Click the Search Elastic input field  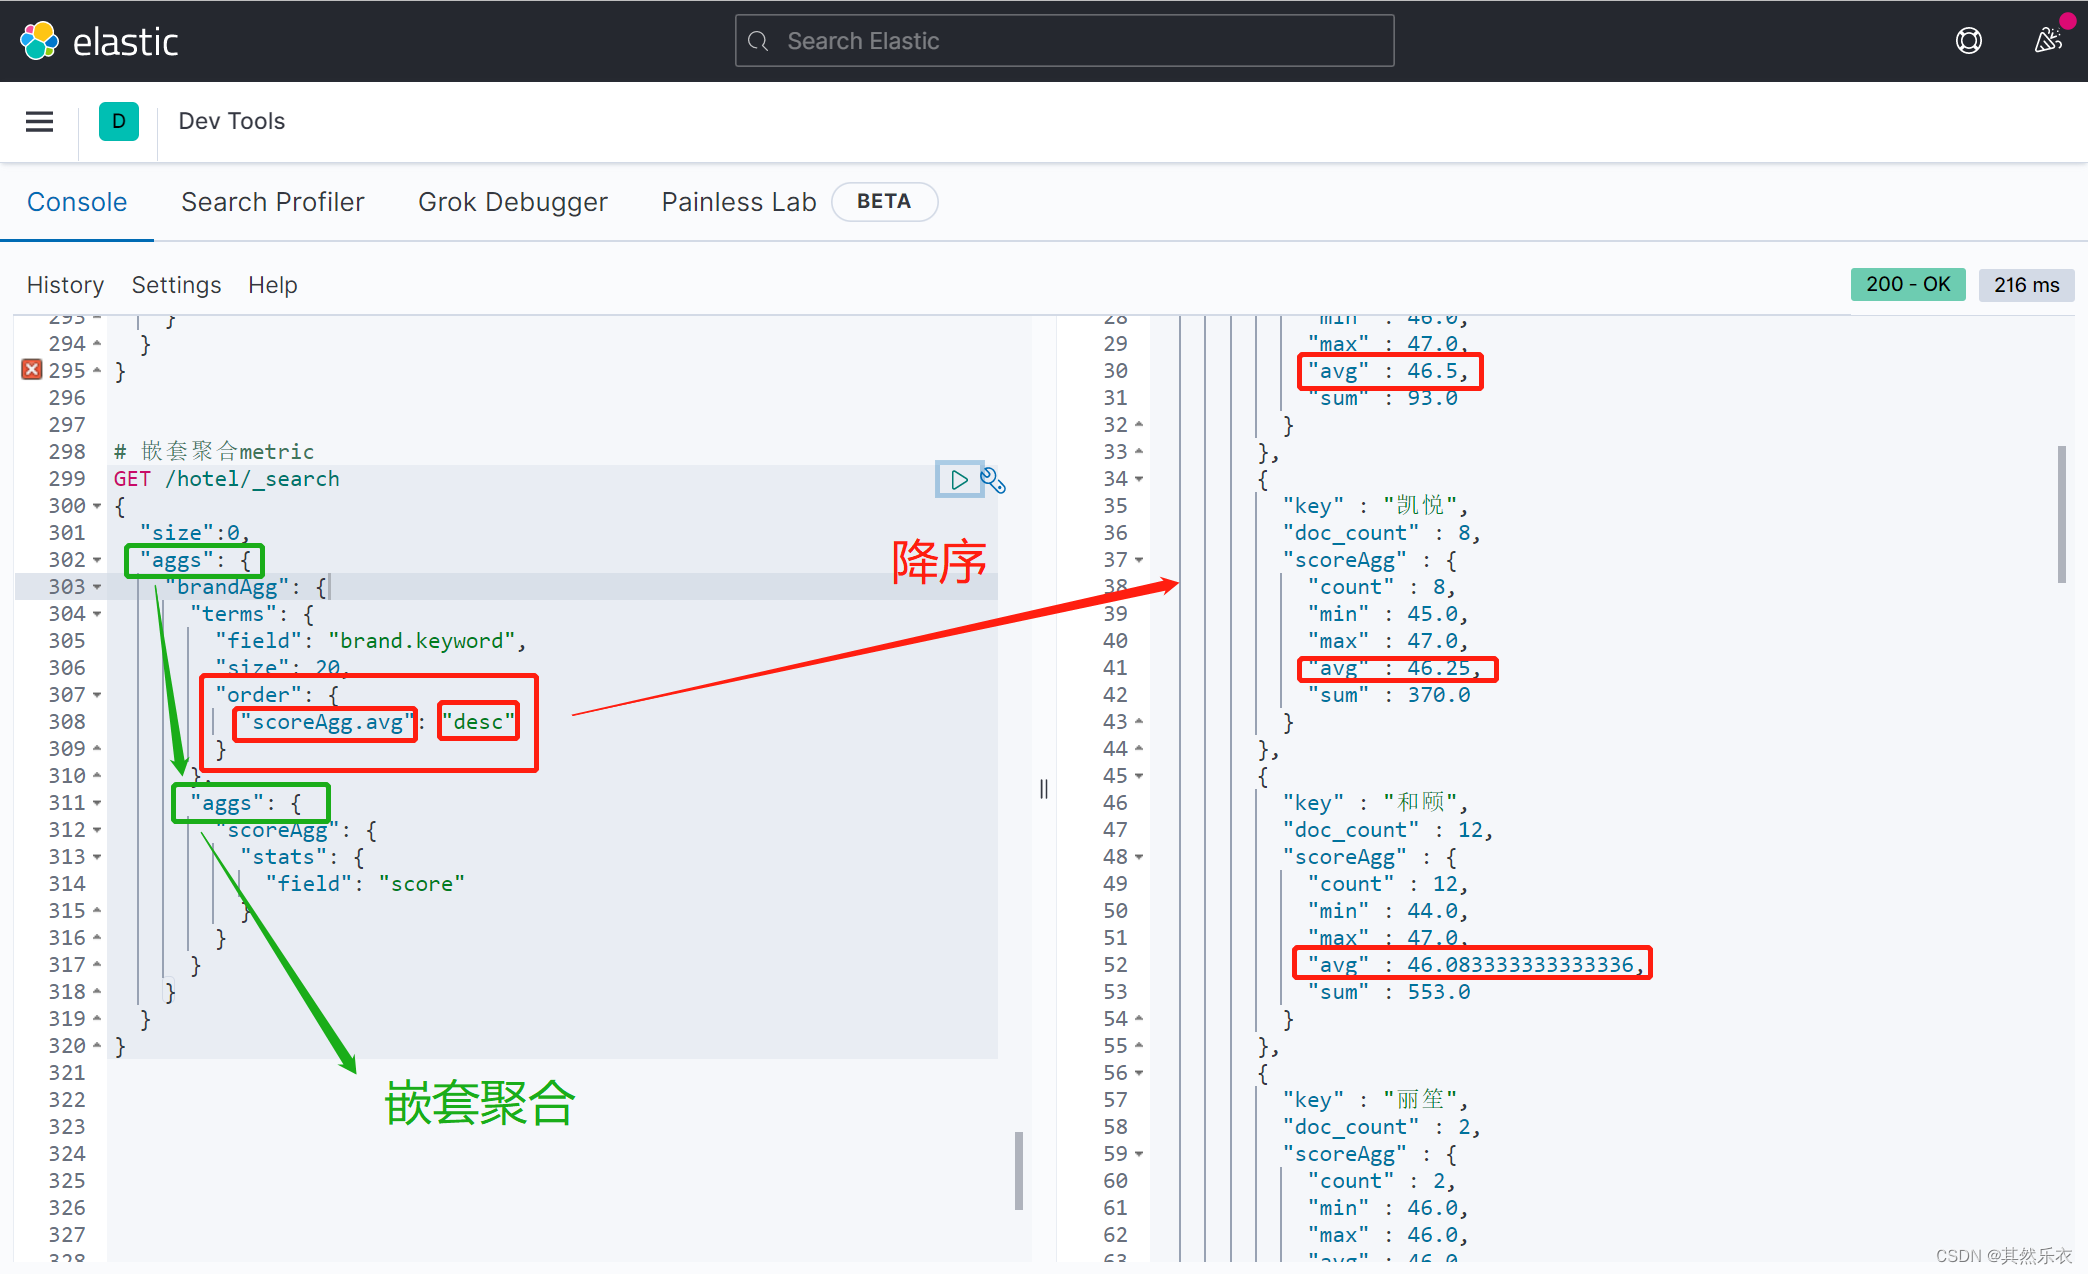tap(1063, 40)
